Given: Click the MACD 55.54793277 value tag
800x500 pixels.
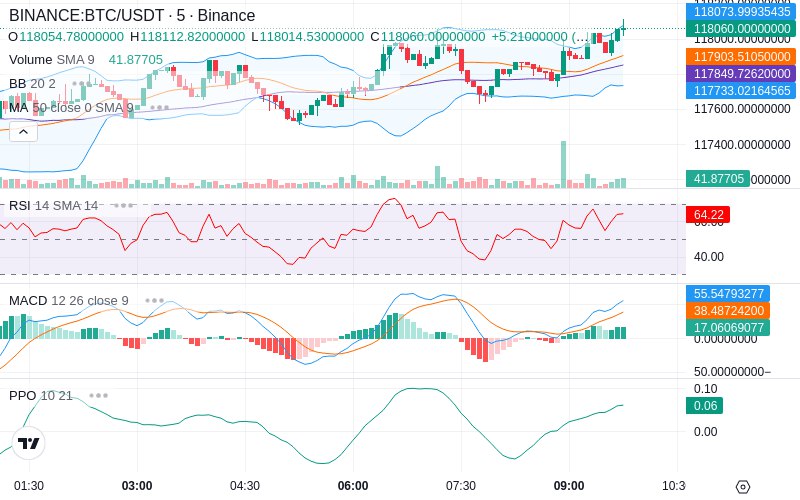Looking at the screenshot, I should click(728, 293).
